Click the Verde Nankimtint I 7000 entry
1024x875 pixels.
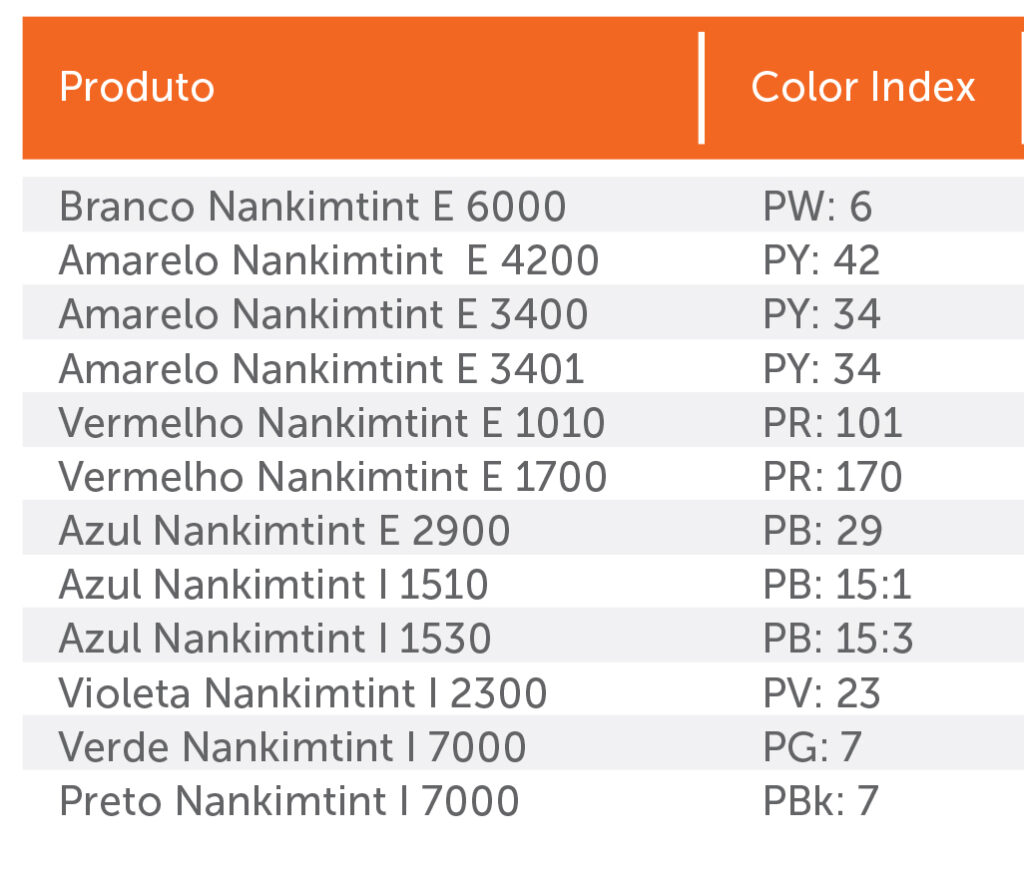pos(292,747)
